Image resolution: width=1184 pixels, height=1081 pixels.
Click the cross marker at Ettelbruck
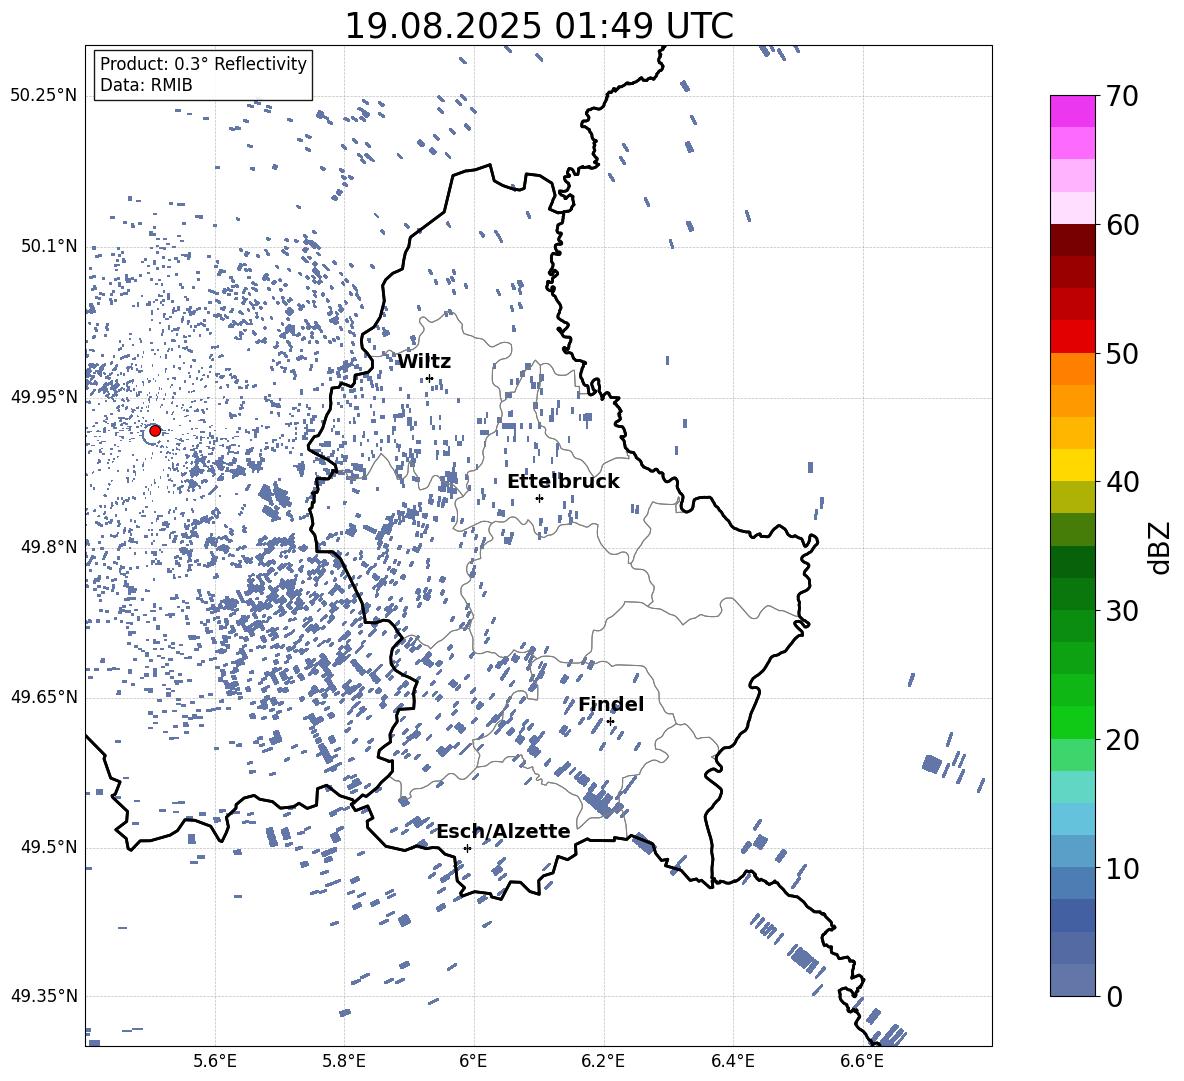click(539, 498)
